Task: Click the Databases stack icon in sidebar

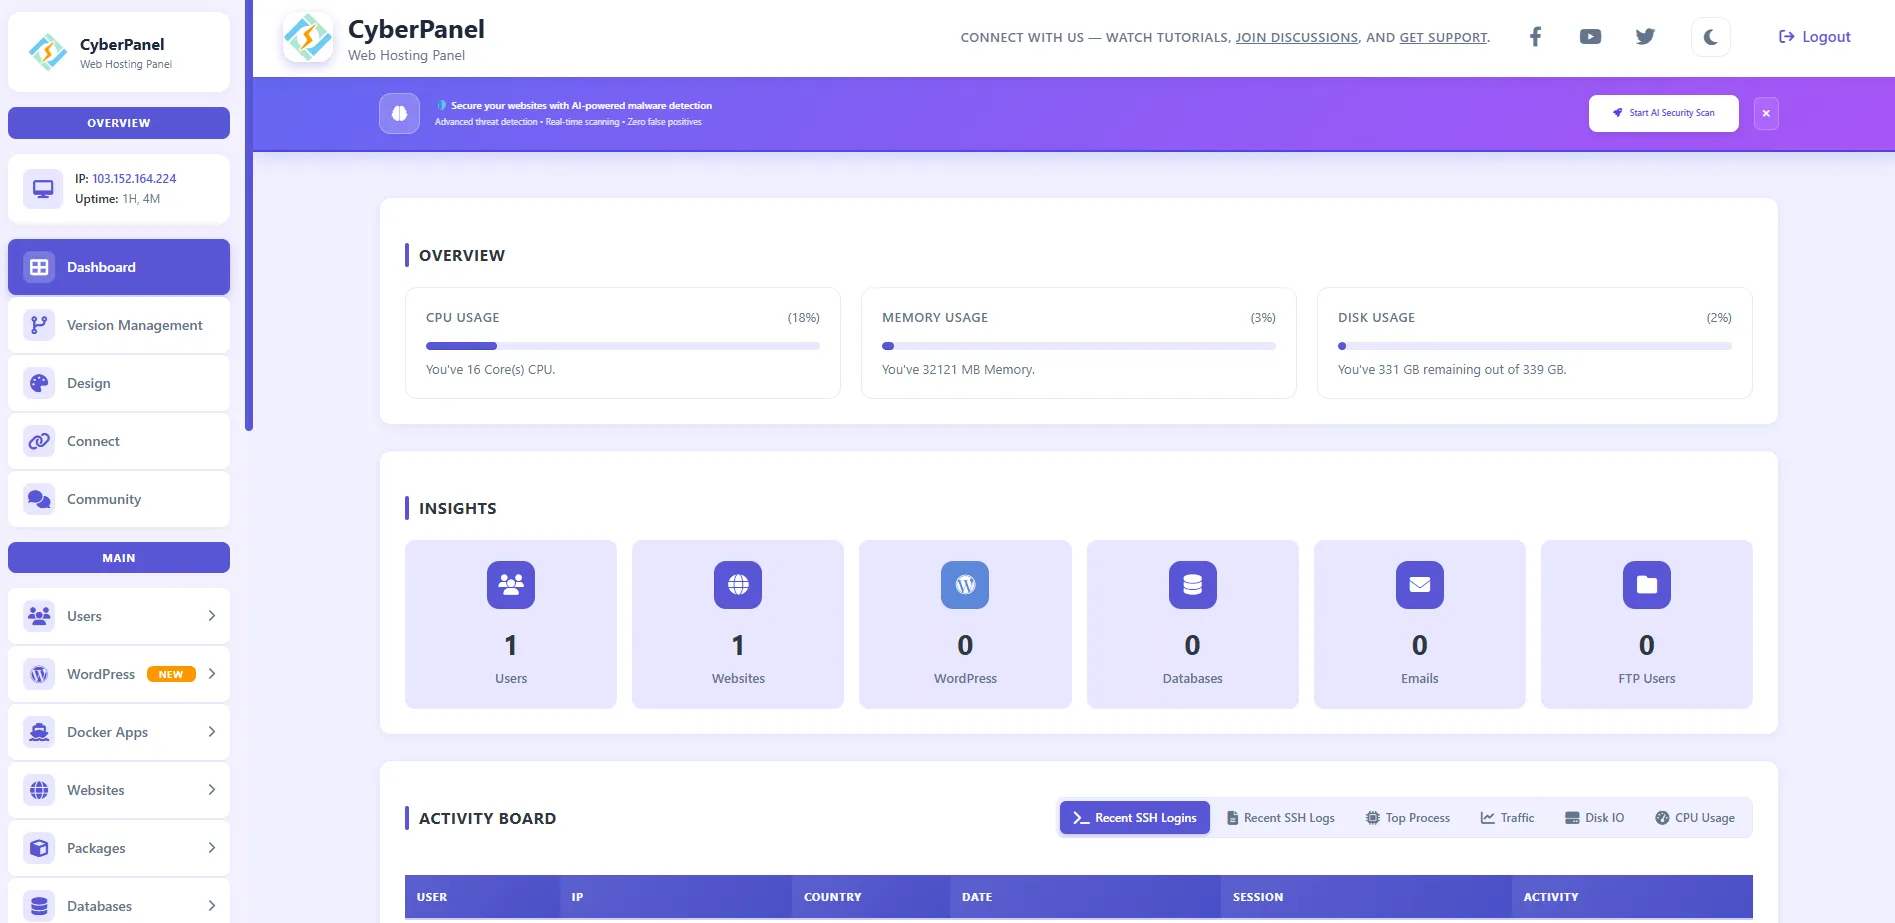Action: 39,906
